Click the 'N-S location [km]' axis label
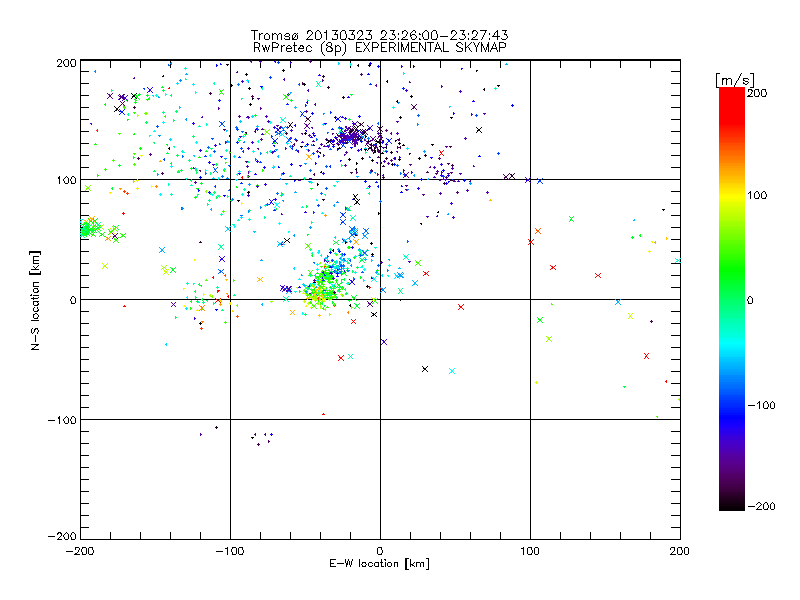Image resolution: width=800 pixels, height=600 pixels. pyautogui.click(x=35, y=300)
